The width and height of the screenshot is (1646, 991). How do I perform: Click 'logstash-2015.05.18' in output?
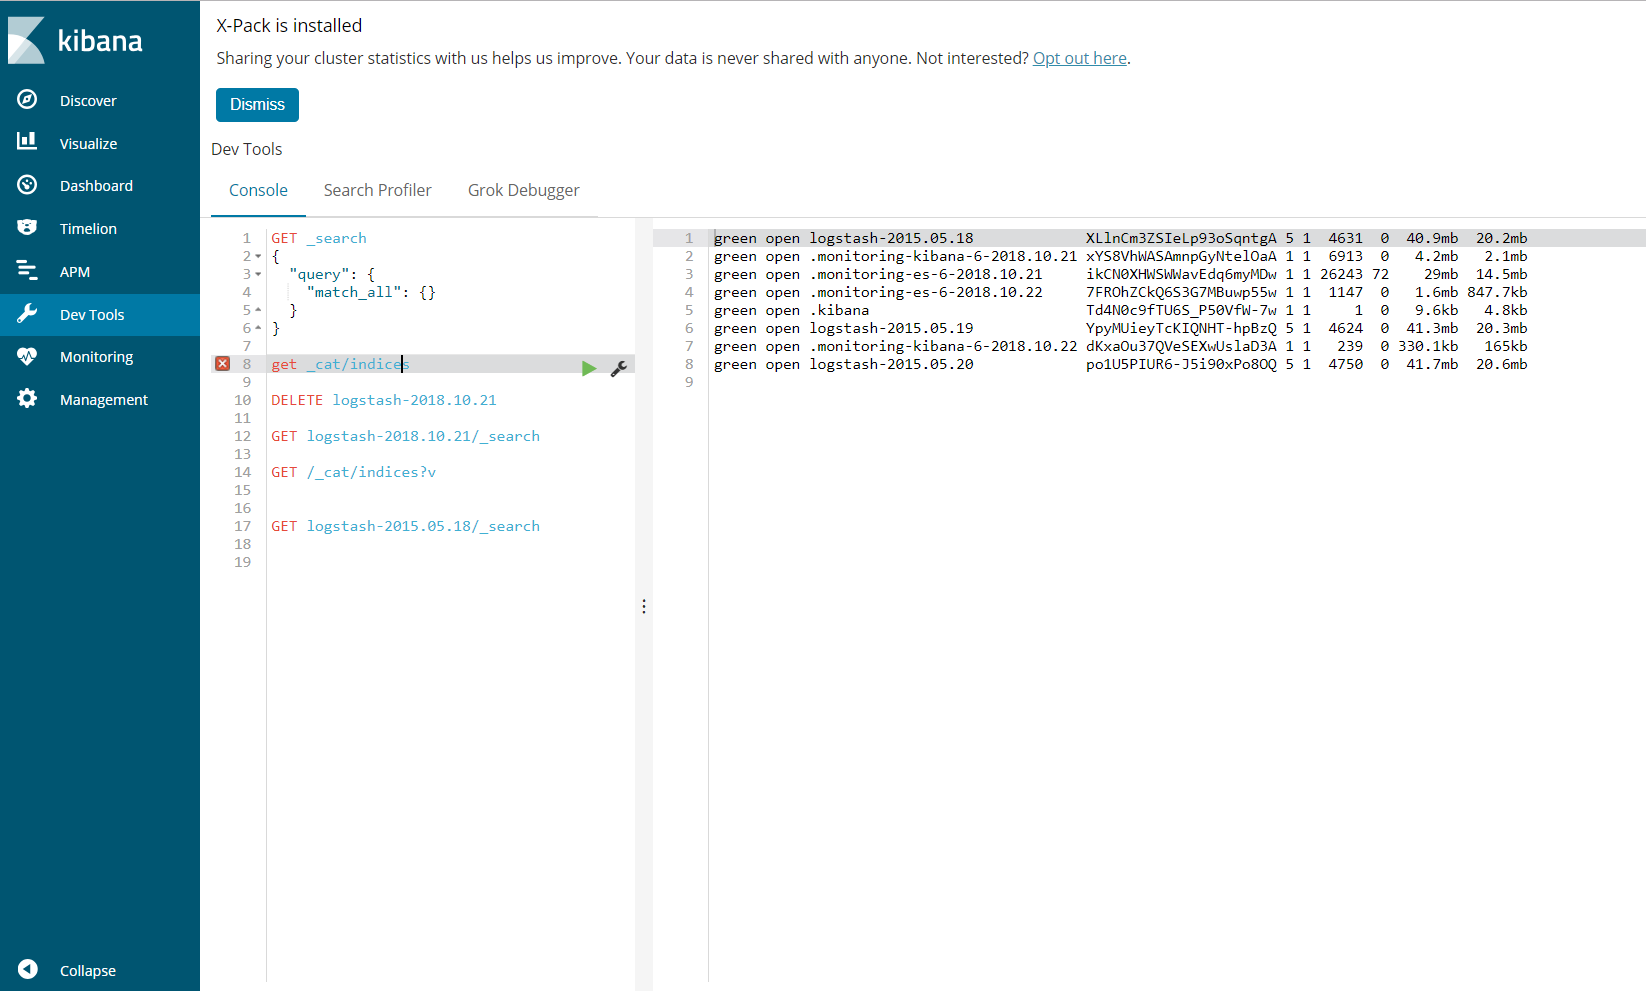(891, 238)
